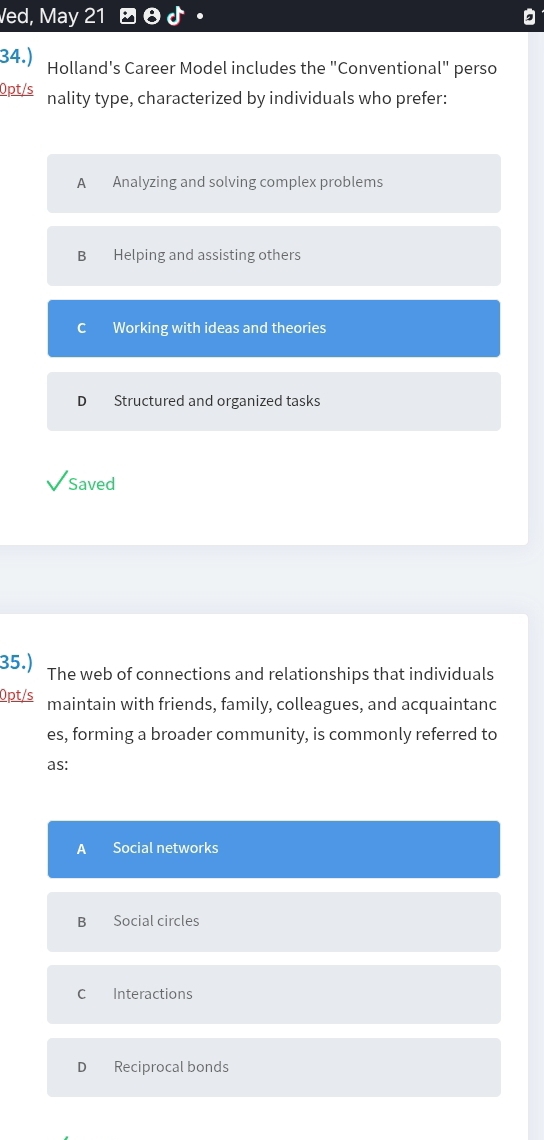This screenshot has height=1140, width=544.
Task: Tap the round face notification icon
Action: coord(151,16)
